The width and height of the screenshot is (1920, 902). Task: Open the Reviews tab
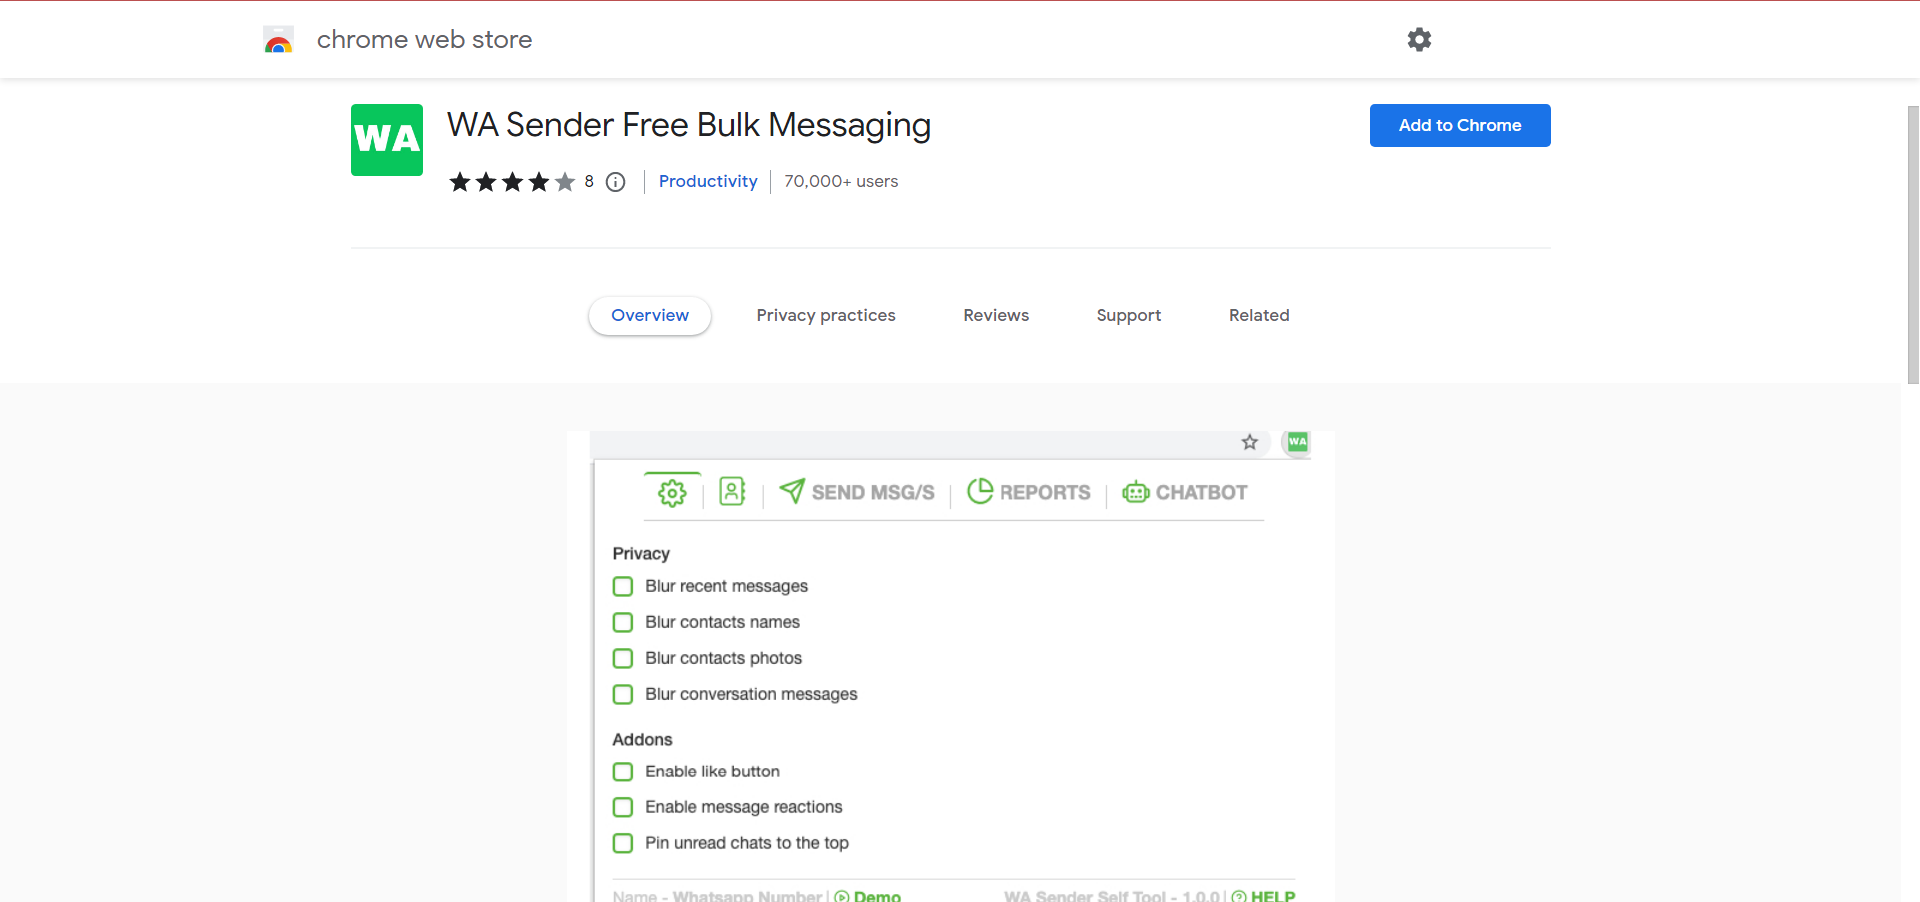(x=996, y=315)
